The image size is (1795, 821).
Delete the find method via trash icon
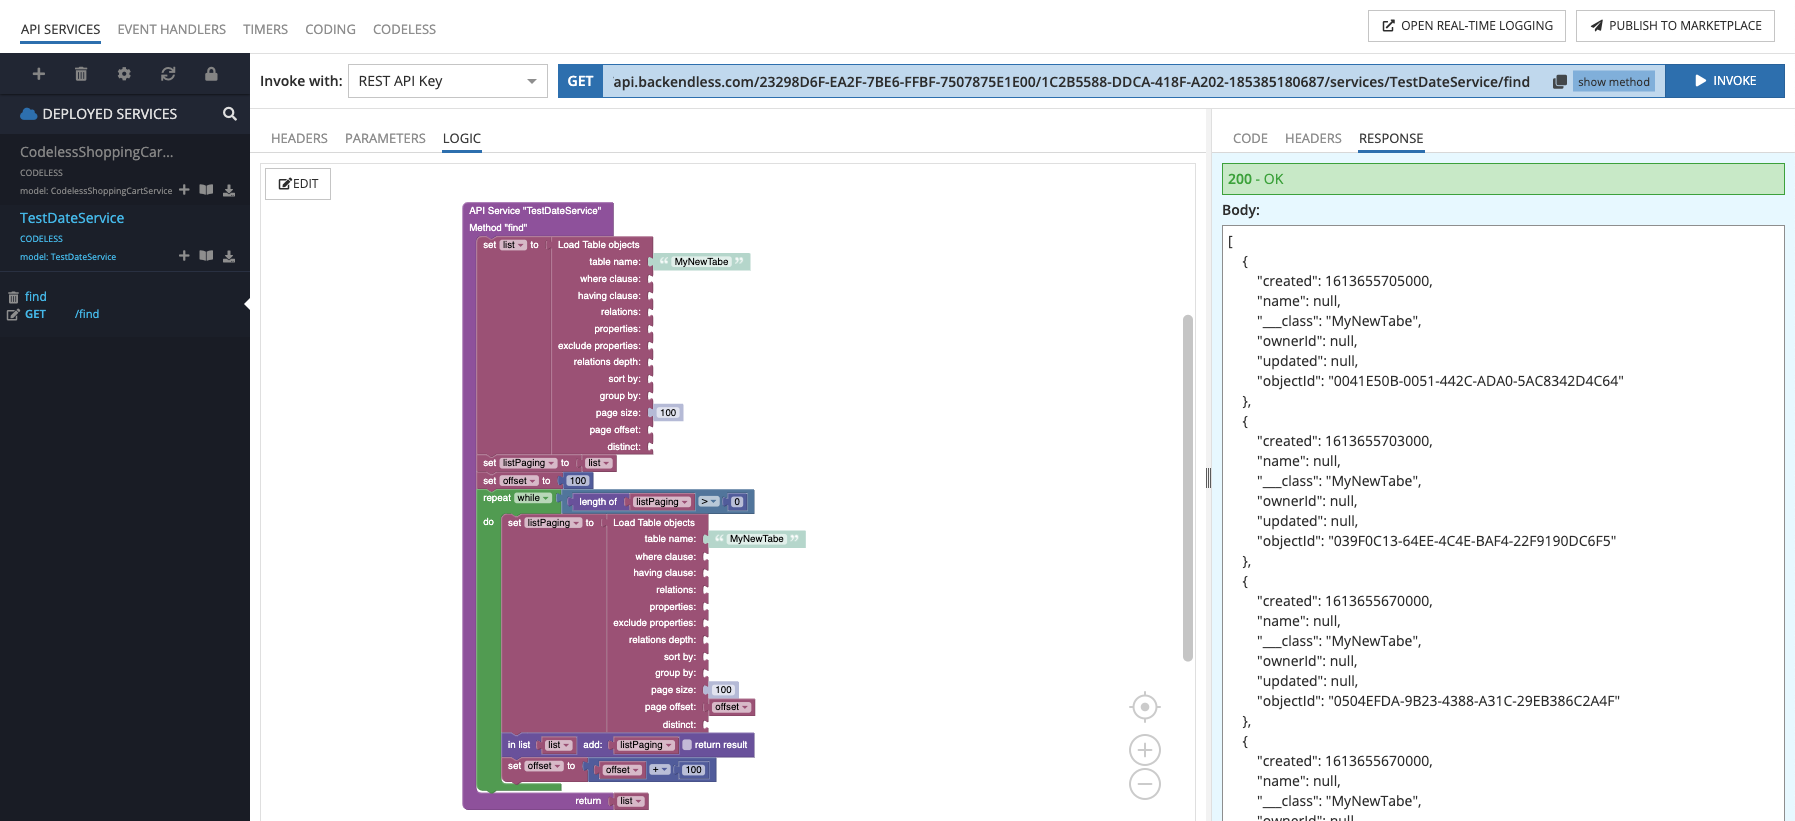[x=13, y=297]
